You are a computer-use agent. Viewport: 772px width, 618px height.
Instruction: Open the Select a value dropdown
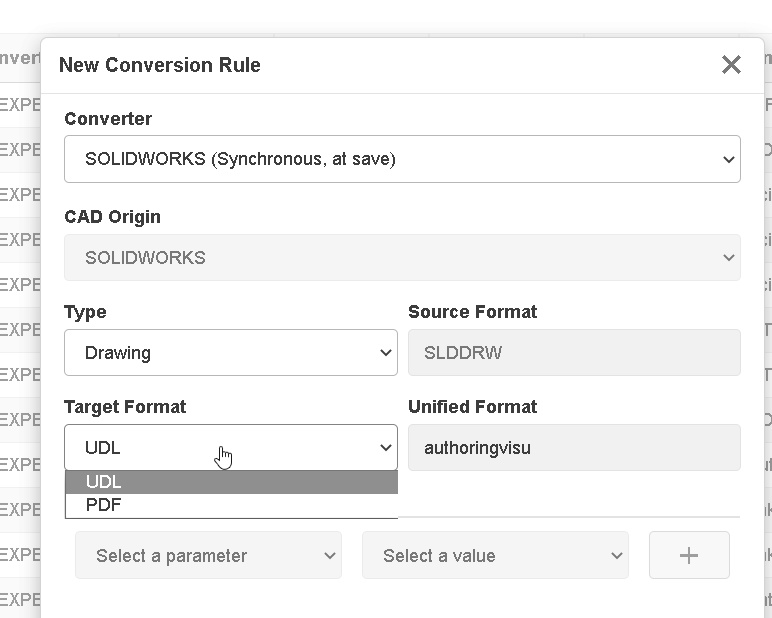pos(495,556)
